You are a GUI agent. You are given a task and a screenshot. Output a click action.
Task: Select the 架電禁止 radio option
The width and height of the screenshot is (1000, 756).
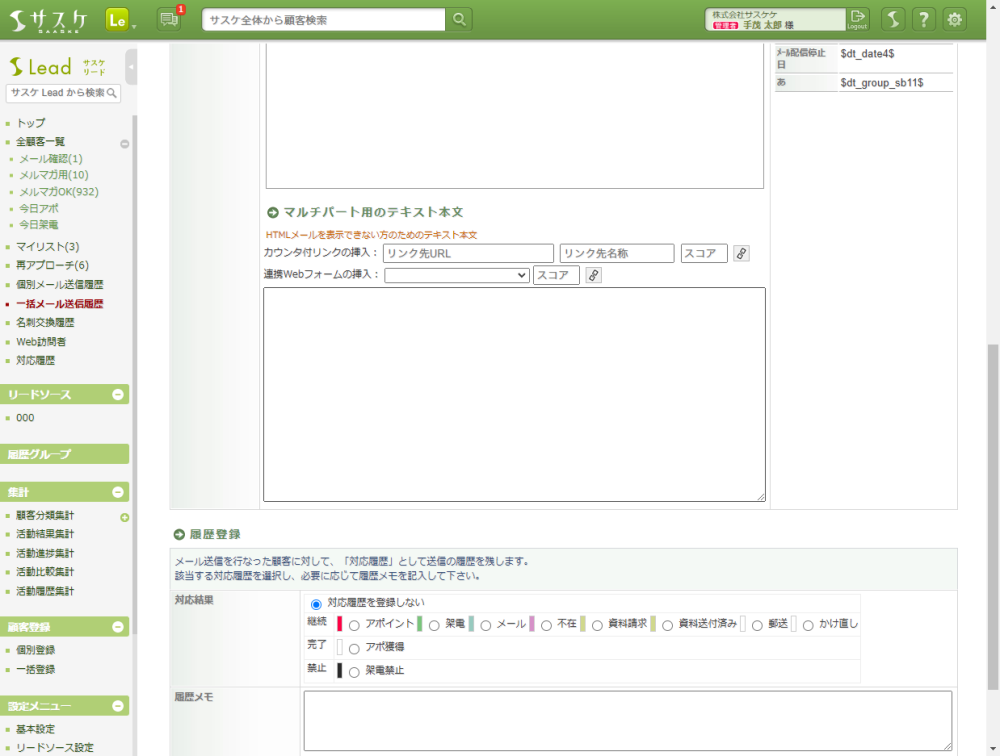(x=354, y=671)
